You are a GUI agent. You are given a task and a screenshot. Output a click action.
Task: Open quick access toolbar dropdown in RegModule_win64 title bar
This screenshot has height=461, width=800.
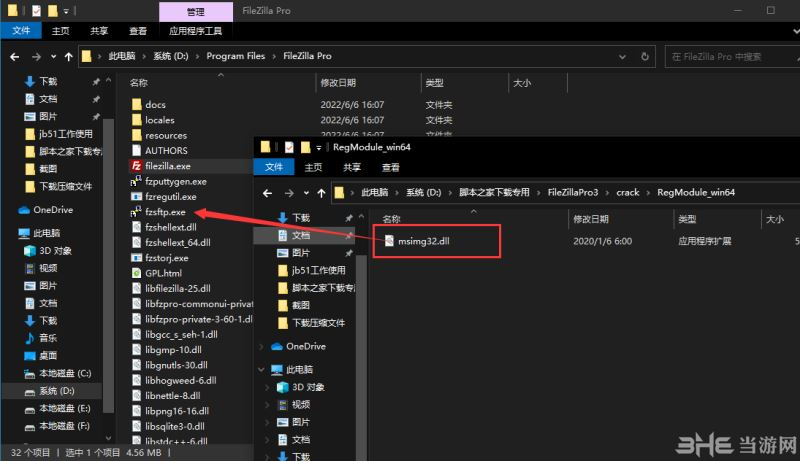[x=318, y=147]
